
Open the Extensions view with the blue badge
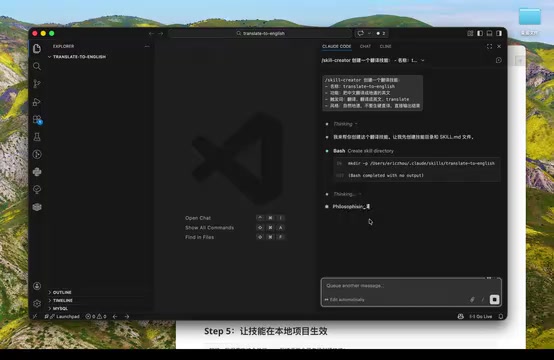pos(37,119)
